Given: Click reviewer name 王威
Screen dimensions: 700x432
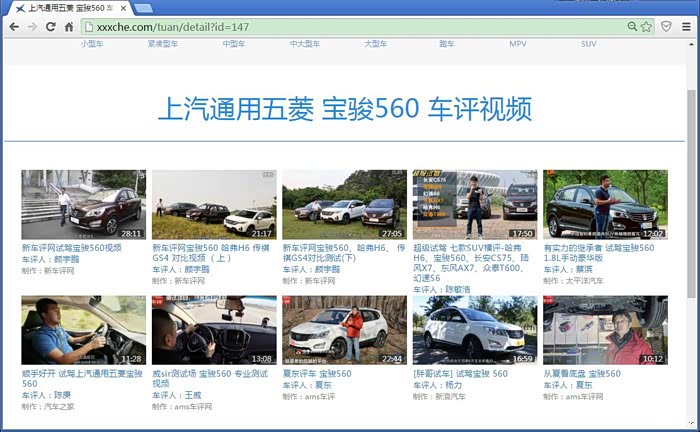Looking at the screenshot, I should click(x=193, y=395).
